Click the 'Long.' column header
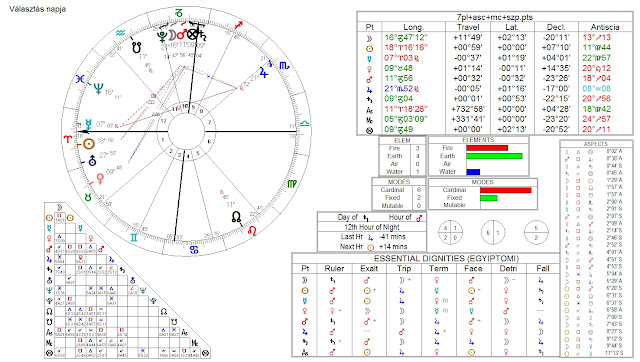Viewport: 640px width, 362px height. point(413,27)
